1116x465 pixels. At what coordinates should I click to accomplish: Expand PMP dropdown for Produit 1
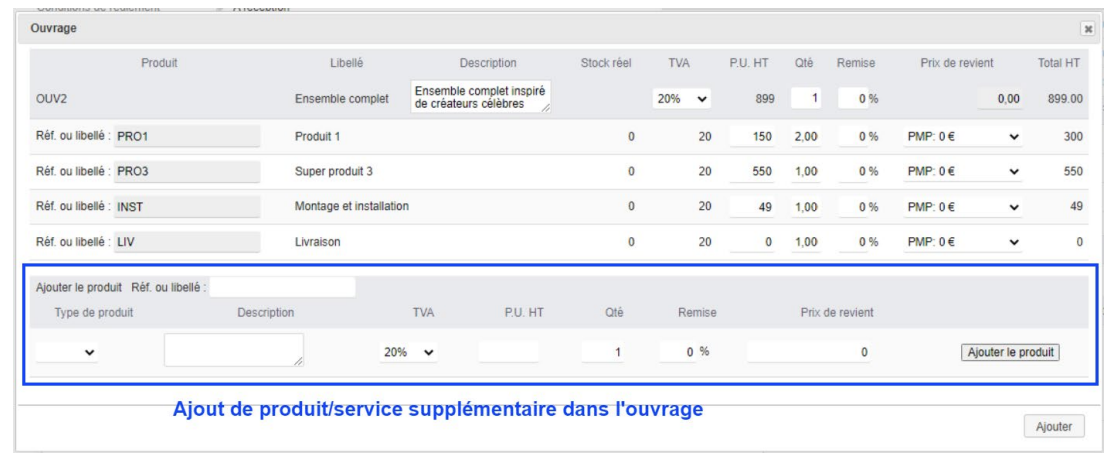964,137
